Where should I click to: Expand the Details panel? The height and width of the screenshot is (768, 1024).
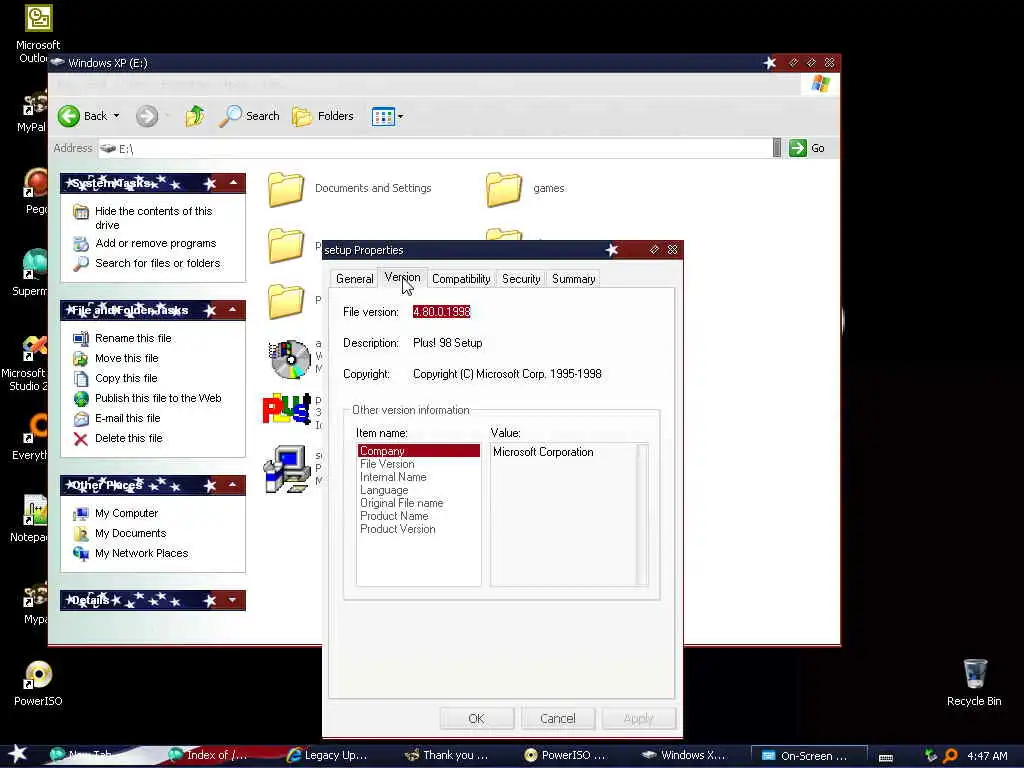point(233,600)
